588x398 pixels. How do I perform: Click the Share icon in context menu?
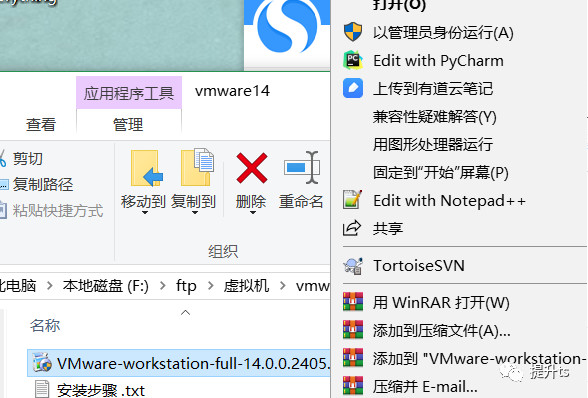[x=352, y=228]
